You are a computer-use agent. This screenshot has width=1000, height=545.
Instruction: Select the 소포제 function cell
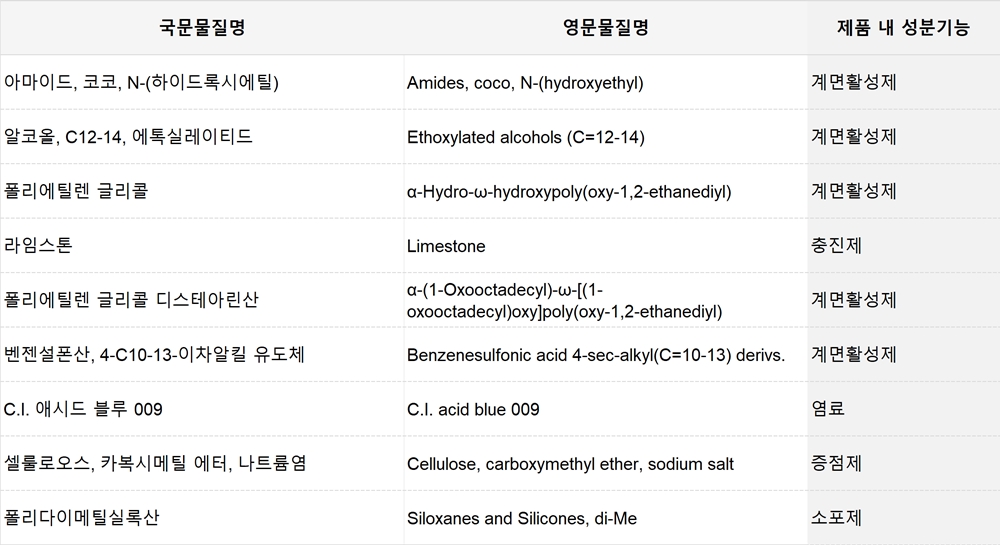coord(903,518)
